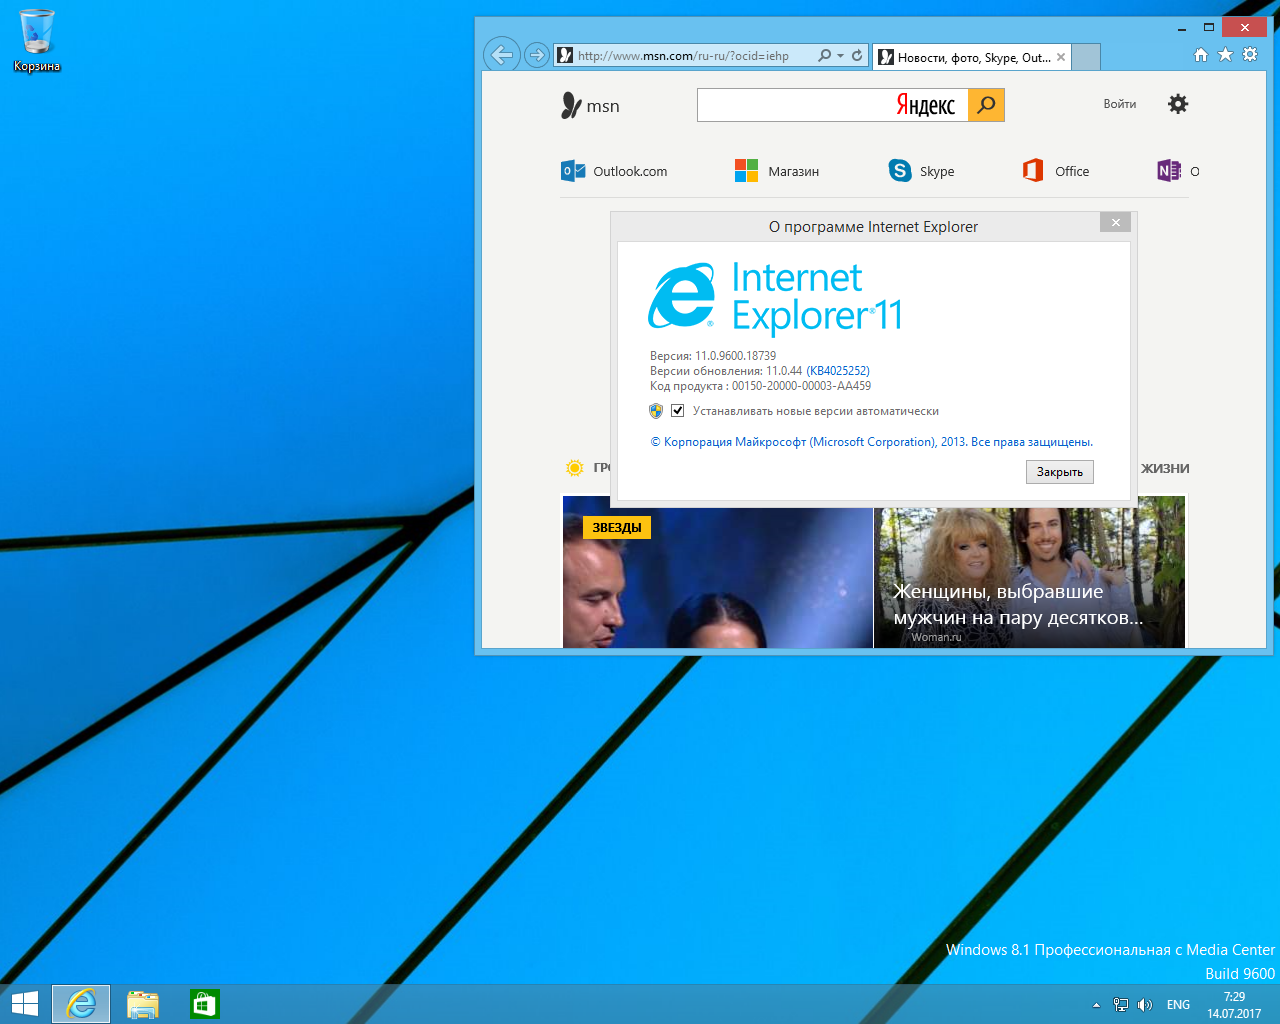Open the 'Женщины, выбравшие мужчин' article
The width and height of the screenshot is (1280, 1024).
coord(1018,604)
